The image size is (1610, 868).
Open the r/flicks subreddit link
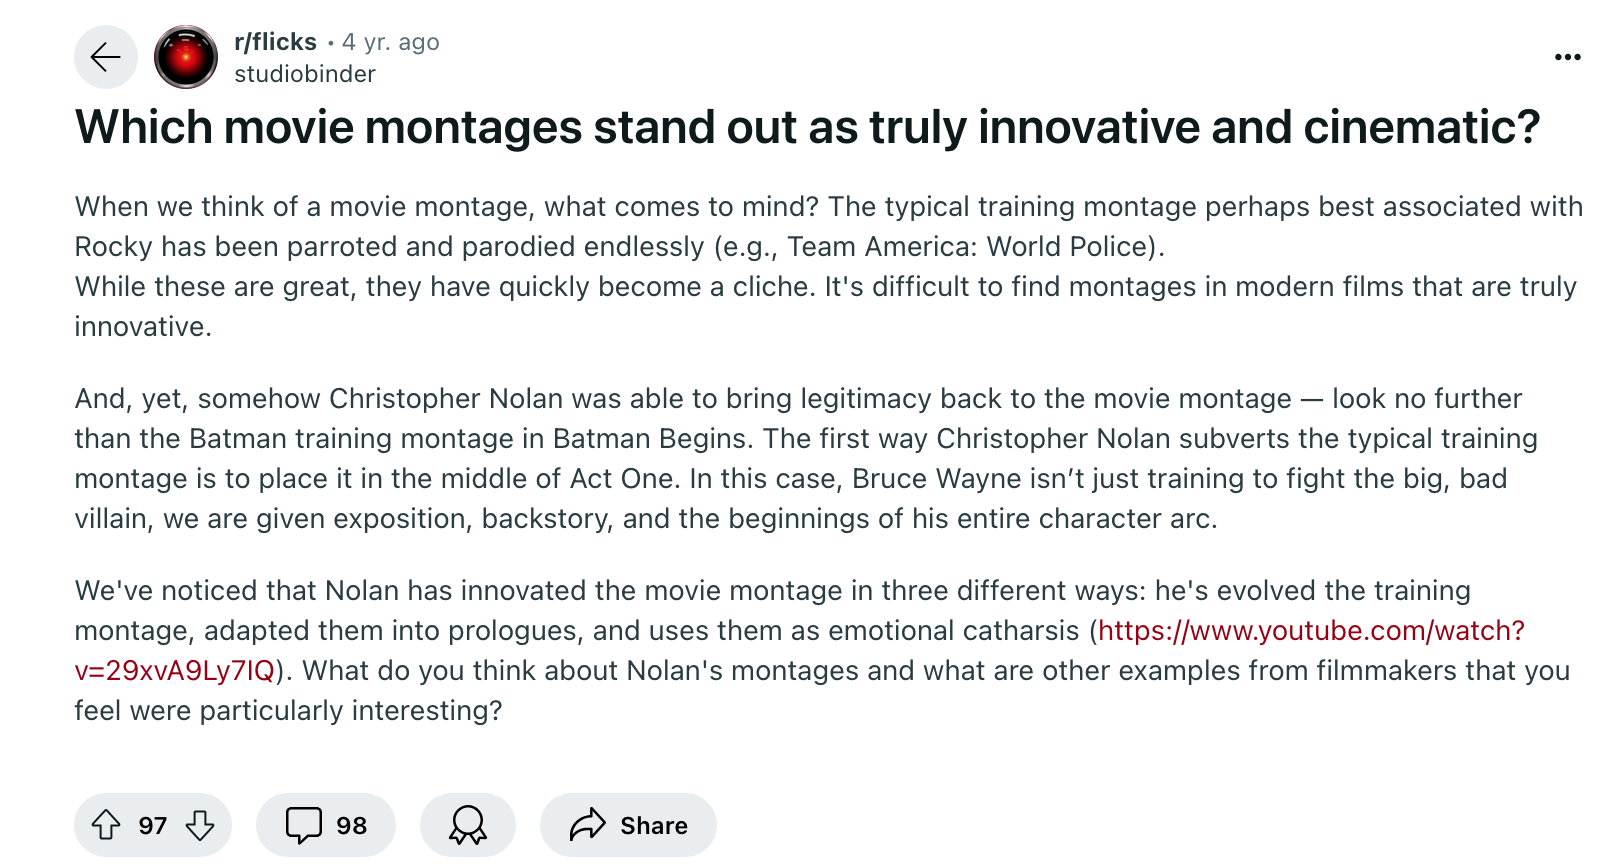[x=275, y=42]
